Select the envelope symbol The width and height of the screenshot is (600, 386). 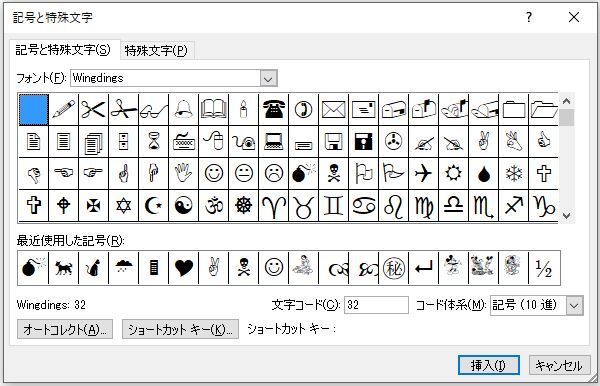tap(334, 109)
